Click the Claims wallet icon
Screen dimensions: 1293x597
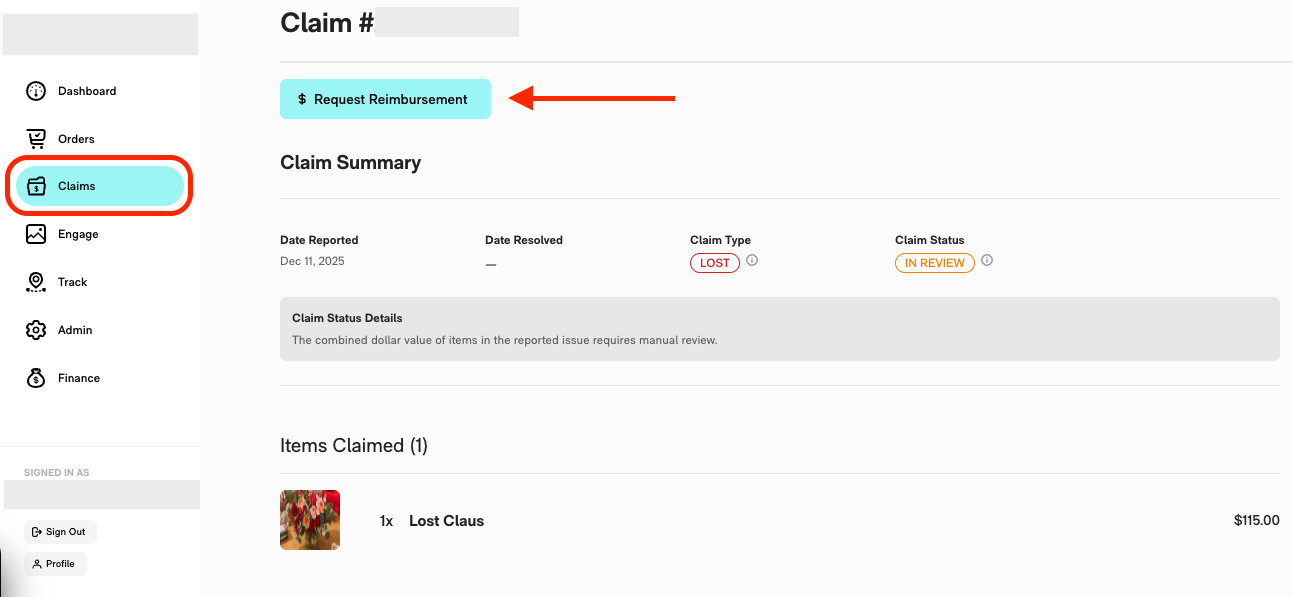(x=36, y=186)
